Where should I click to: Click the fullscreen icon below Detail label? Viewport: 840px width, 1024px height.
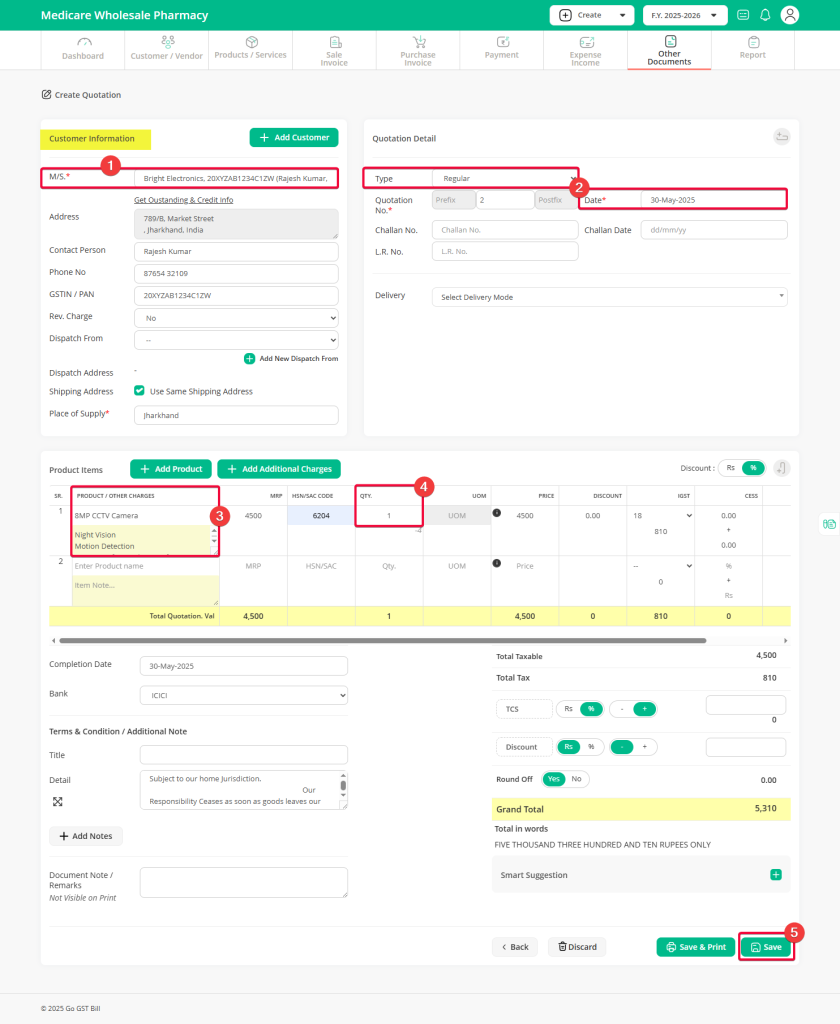tap(58, 801)
